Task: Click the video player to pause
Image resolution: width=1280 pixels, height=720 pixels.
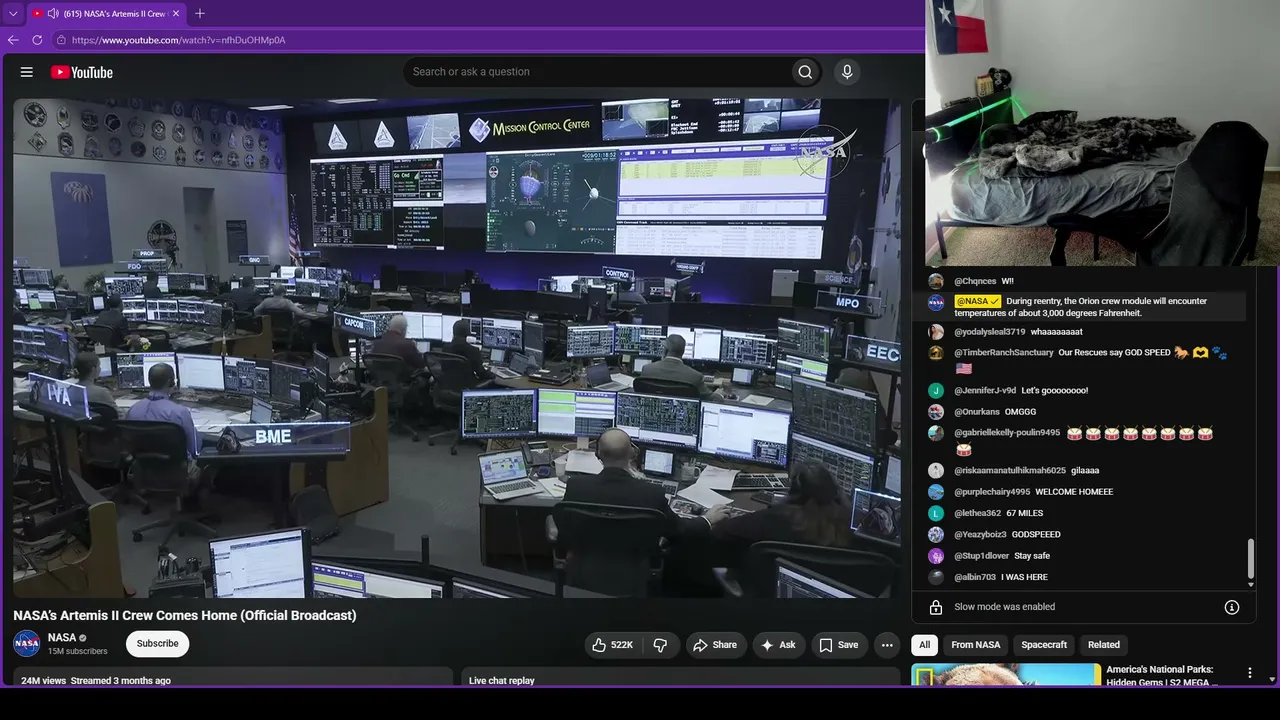Action: (x=457, y=348)
